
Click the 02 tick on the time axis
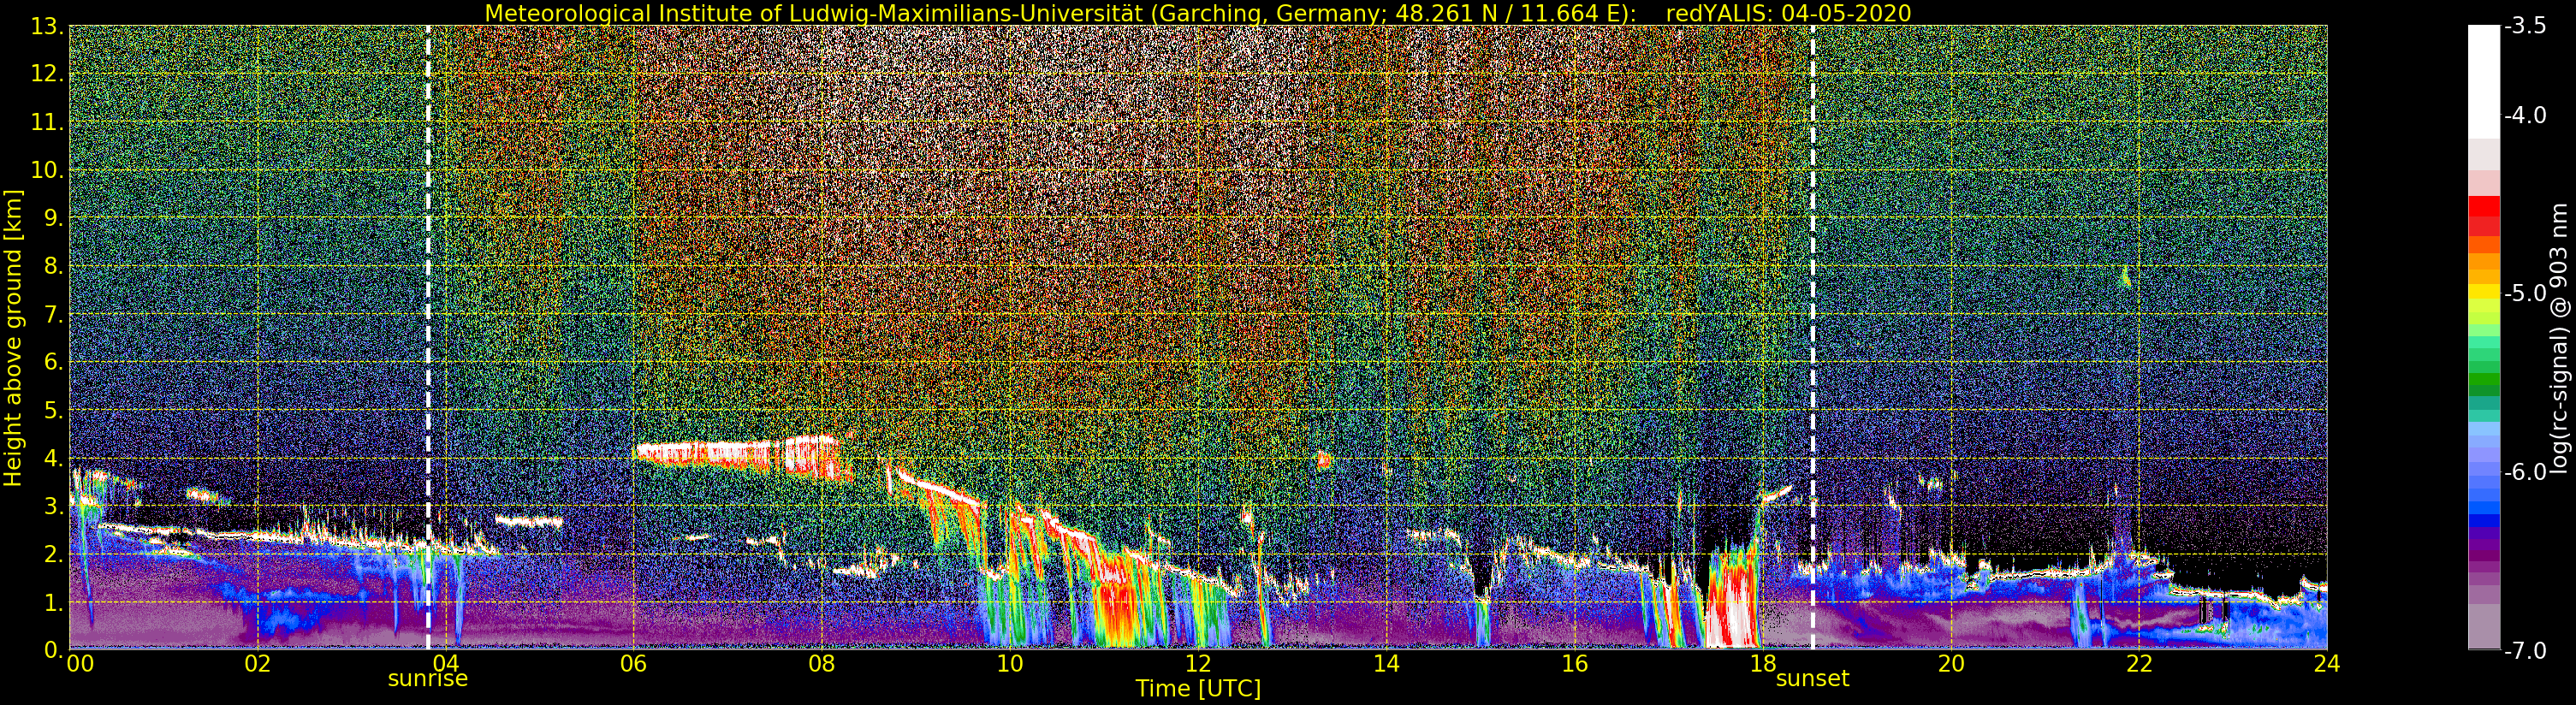click(x=257, y=664)
